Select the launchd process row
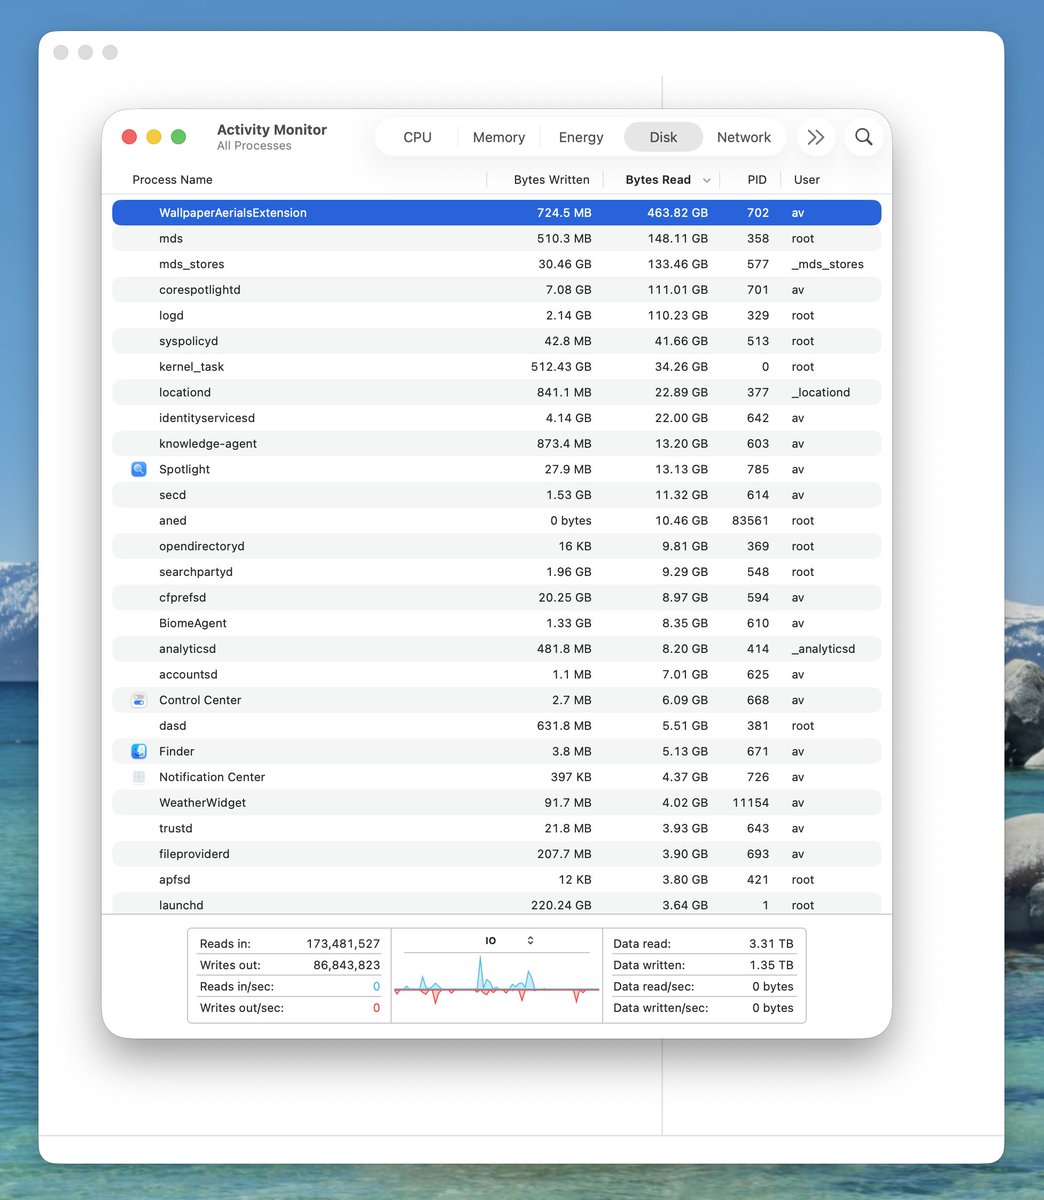This screenshot has width=1044, height=1200. pos(496,904)
